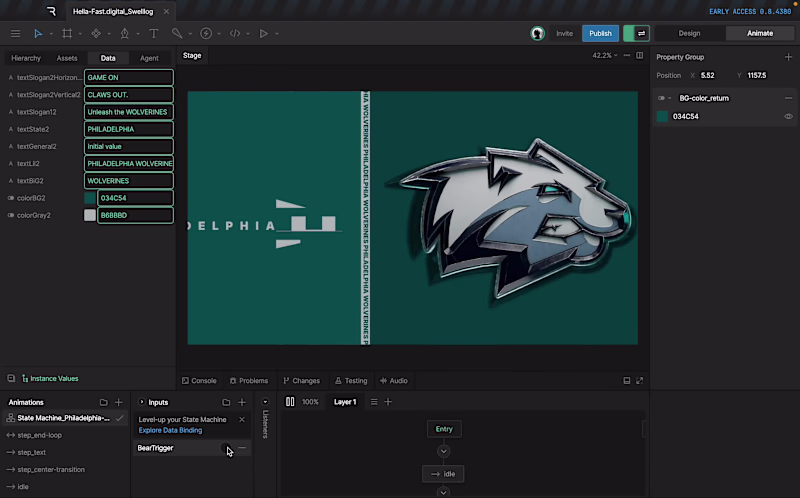Open the Changes tab
The height and width of the screenshot is (498, 800).
click(302, 381)
